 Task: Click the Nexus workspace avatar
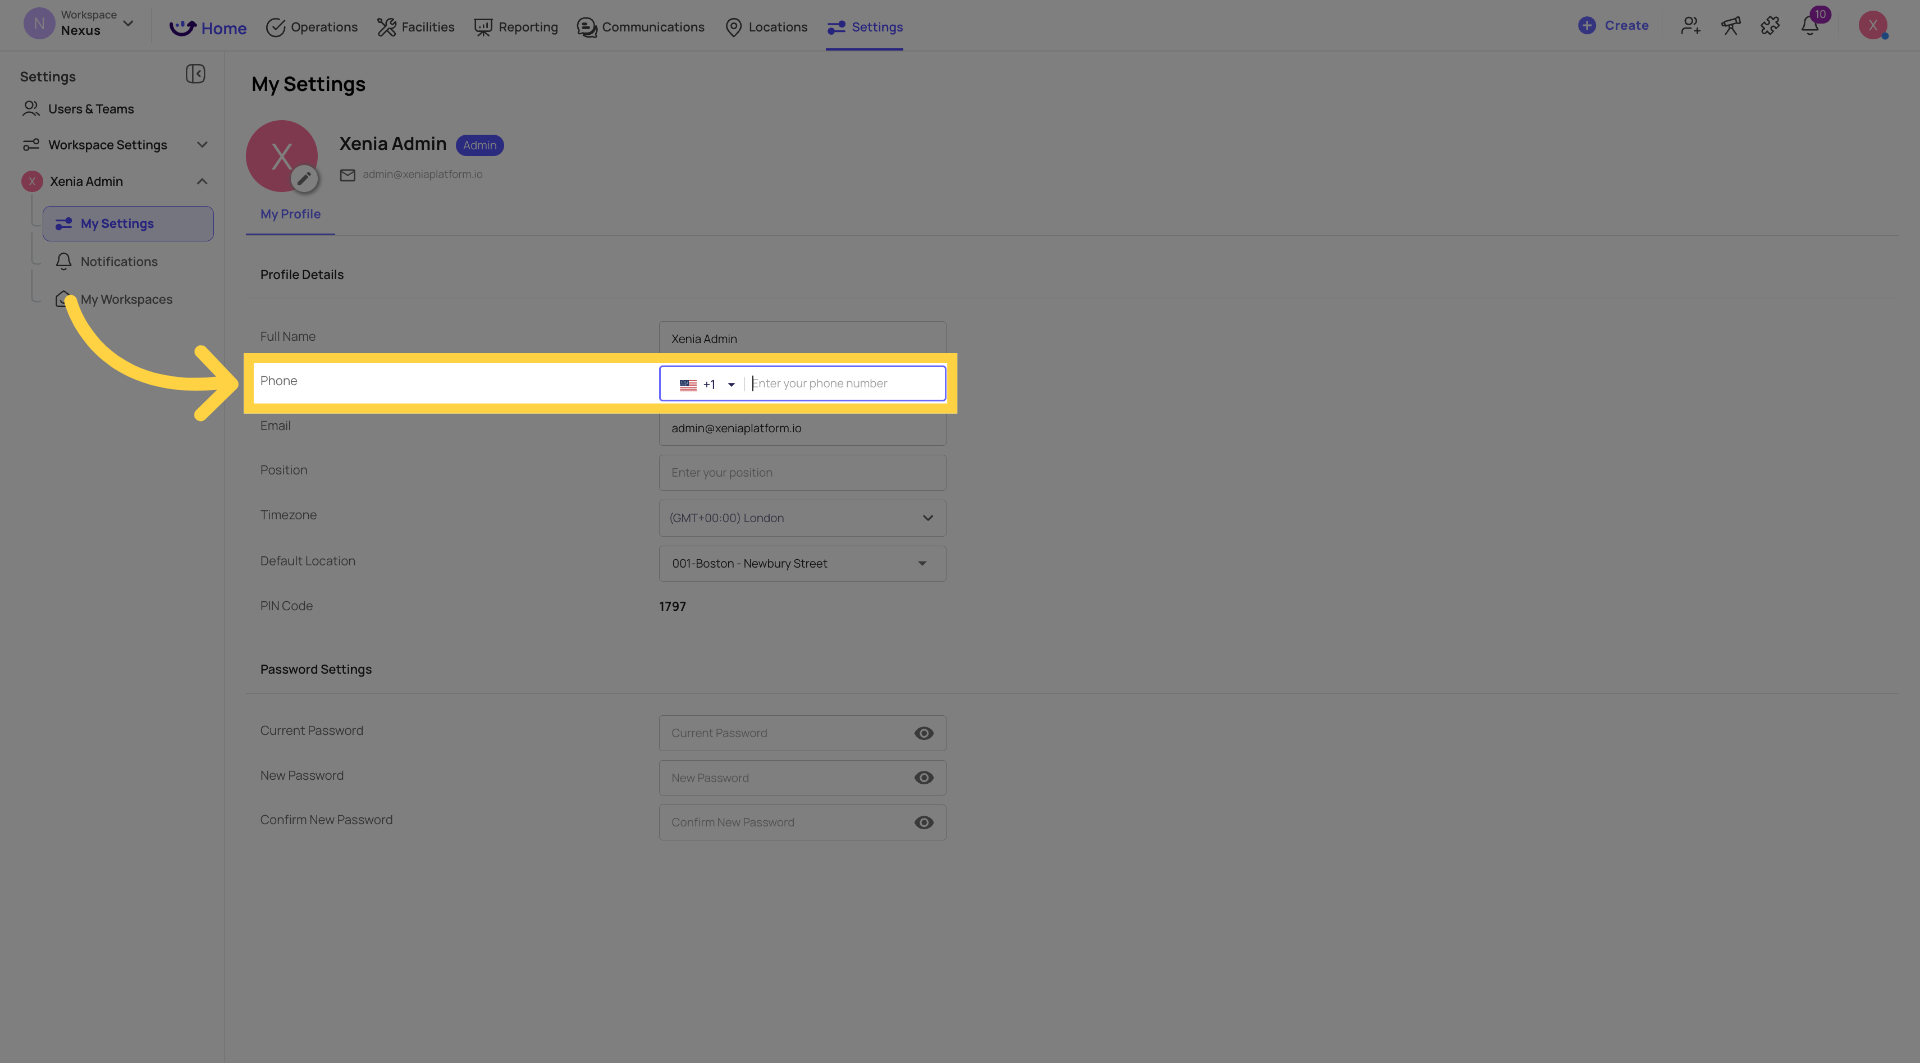(39, 23)
